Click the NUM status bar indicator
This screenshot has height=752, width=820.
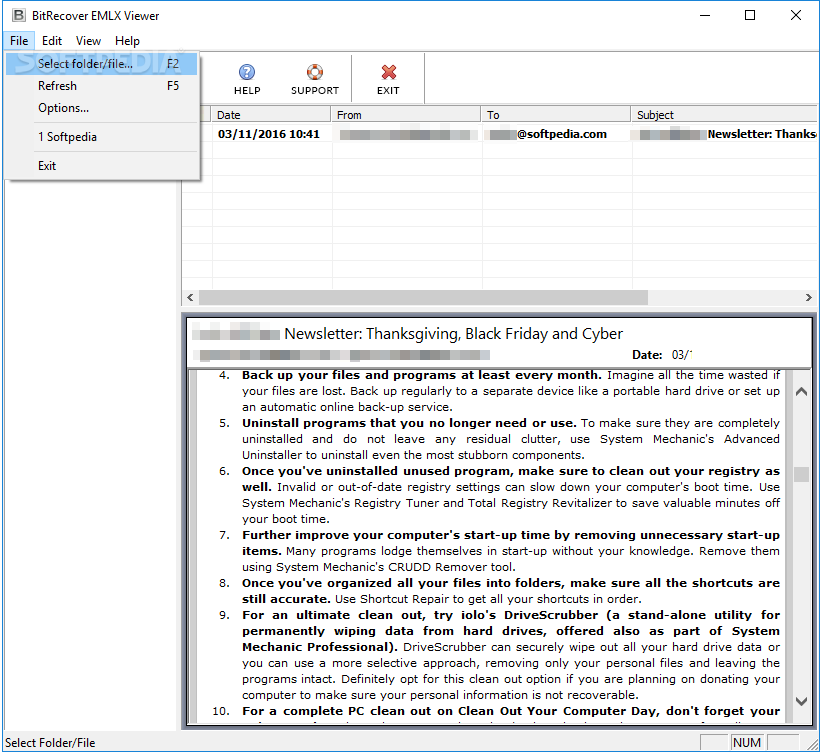(x=747, y=743)
